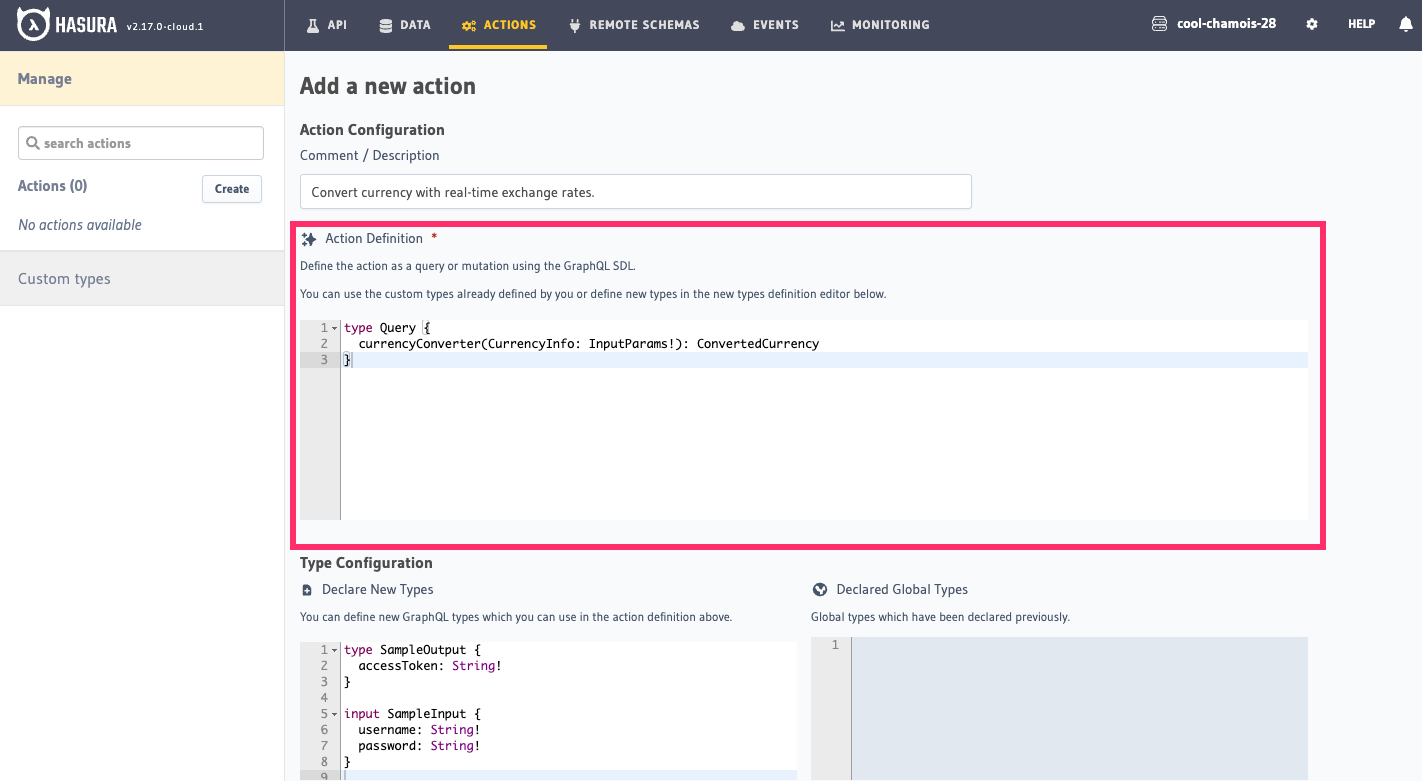This screenshot has height=781, width=1422.
Task: Open the Events tab
Action: point(765,25)
